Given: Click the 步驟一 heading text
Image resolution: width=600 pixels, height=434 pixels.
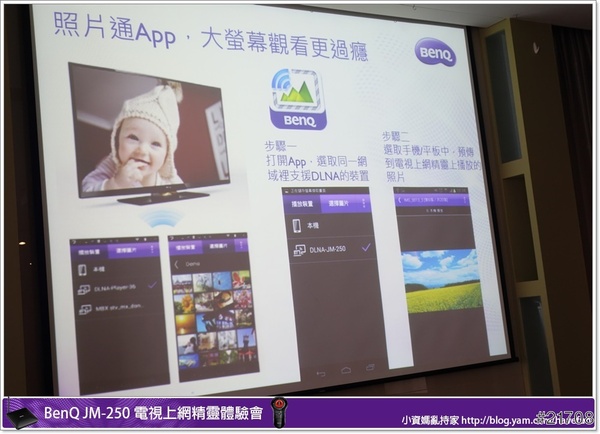Looking at the screenshot, I should pyautogui.click(x=280, y=146).
